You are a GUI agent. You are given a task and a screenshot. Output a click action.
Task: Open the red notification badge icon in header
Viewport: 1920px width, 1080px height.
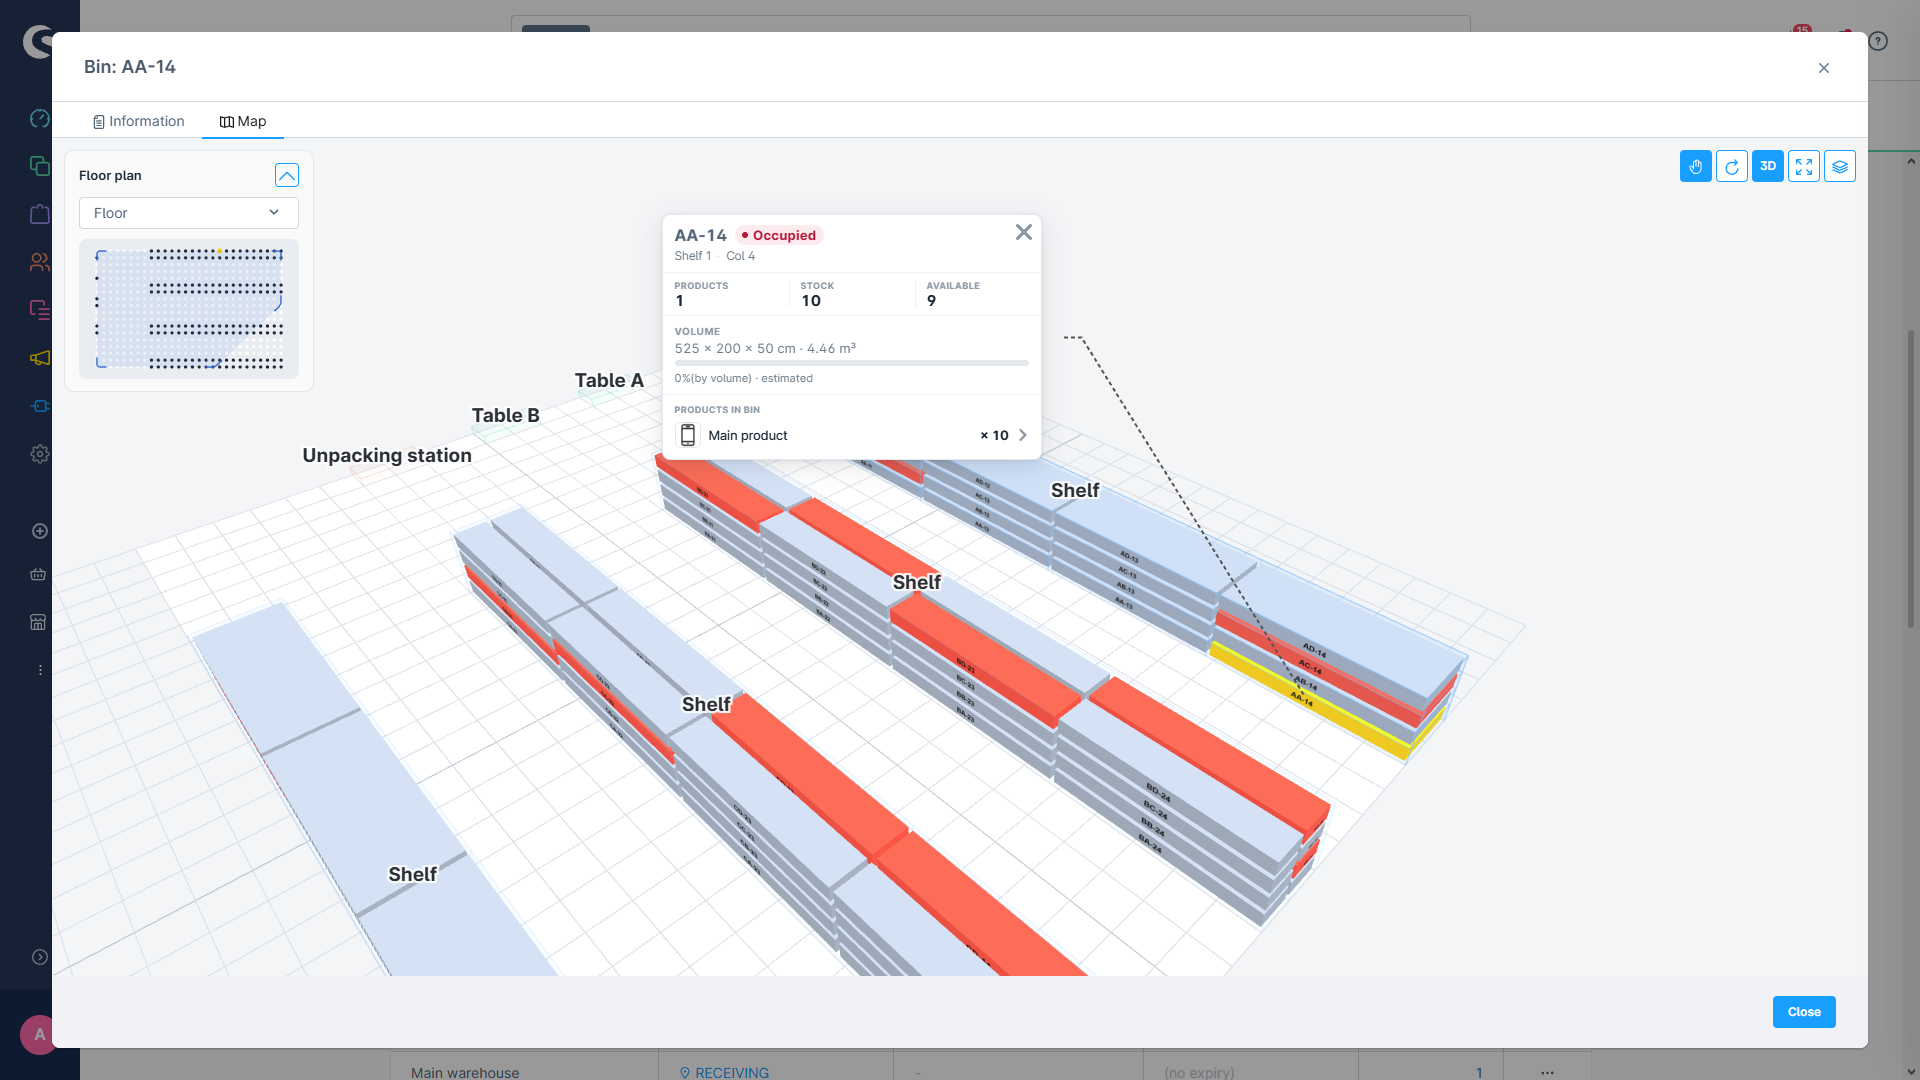1802,30
